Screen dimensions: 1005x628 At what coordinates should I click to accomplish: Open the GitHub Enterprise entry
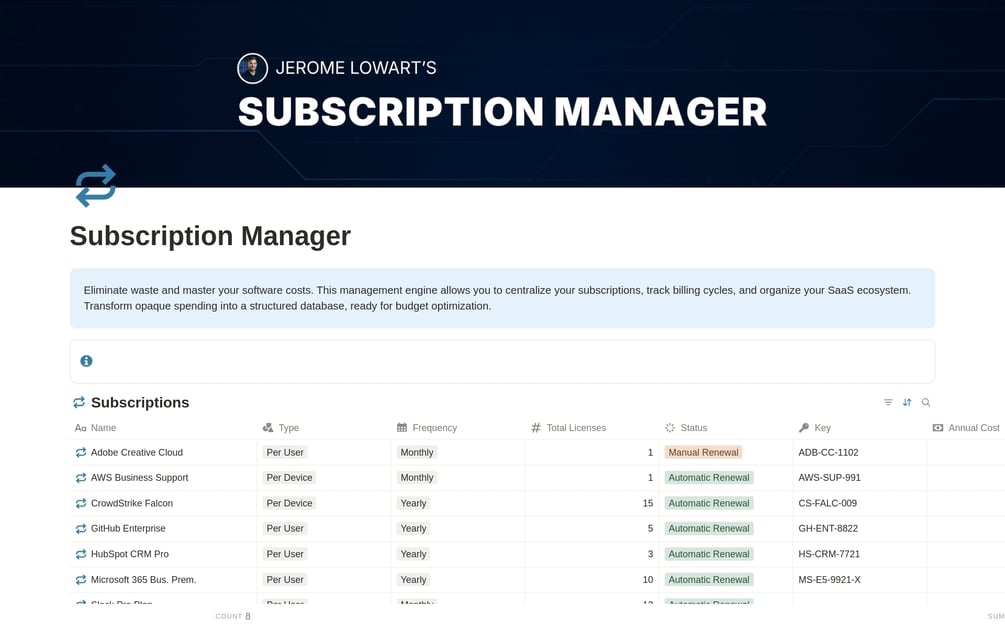point(128,529)
